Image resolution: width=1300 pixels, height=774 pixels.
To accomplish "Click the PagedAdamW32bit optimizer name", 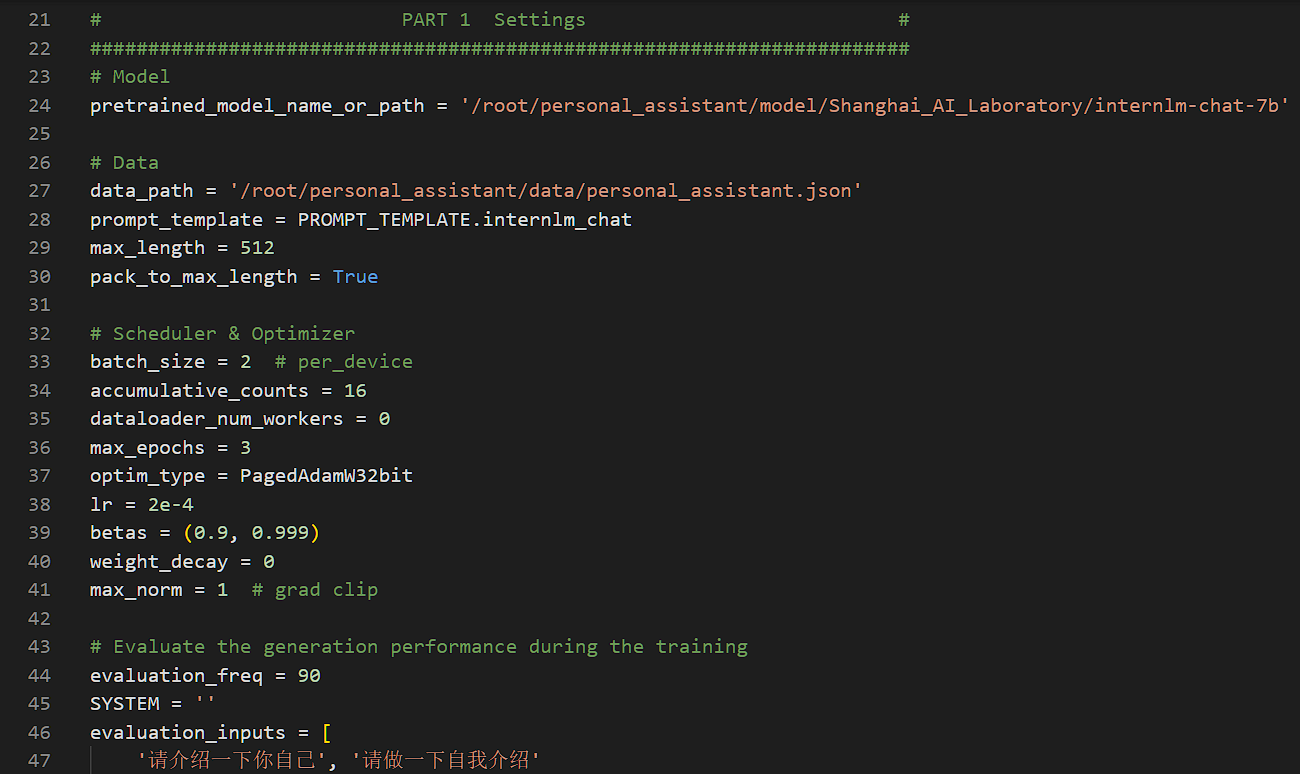I will pos(326,476).
